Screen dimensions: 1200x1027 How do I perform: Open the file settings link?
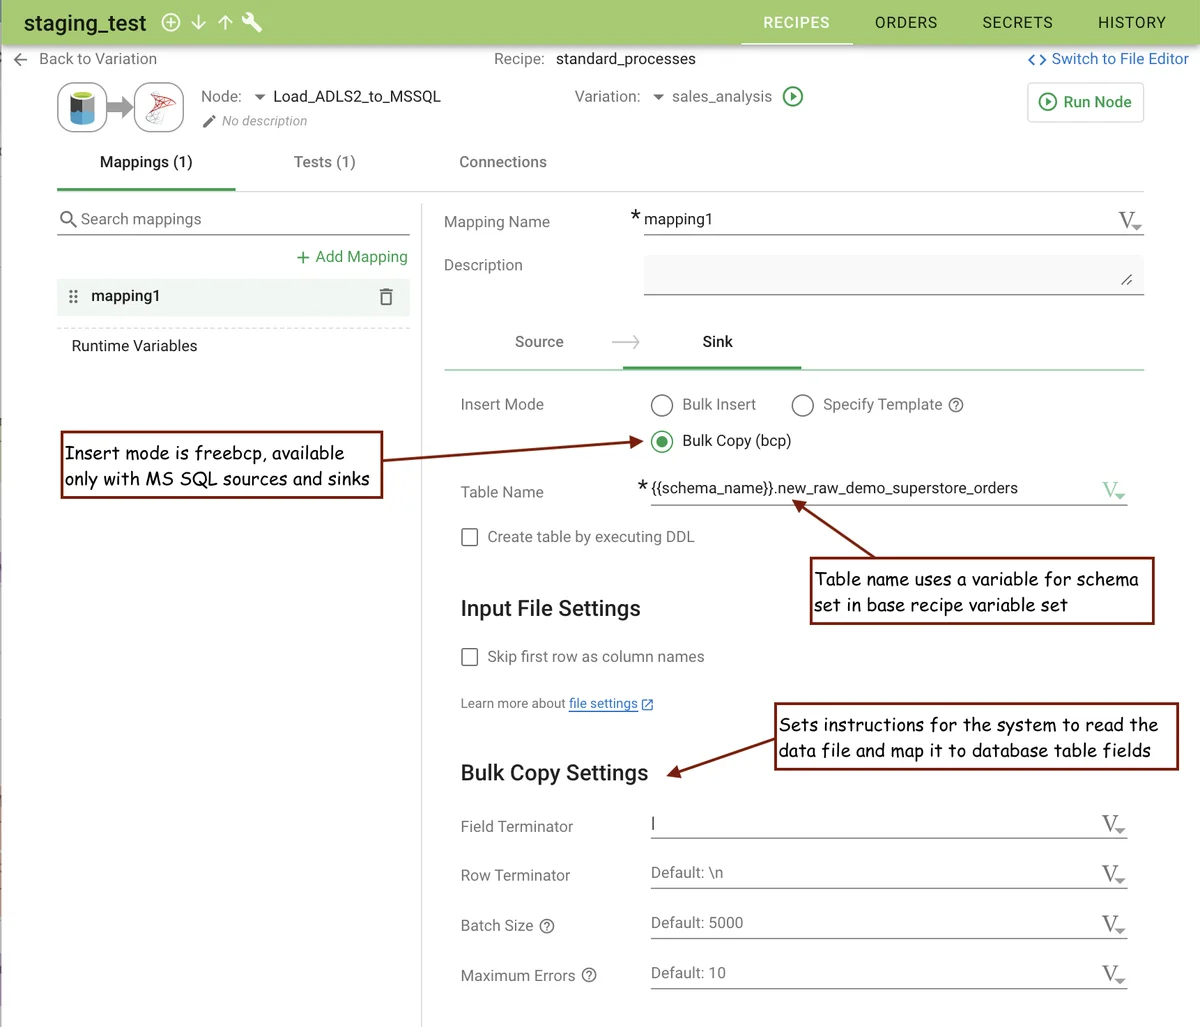(603, 704)
